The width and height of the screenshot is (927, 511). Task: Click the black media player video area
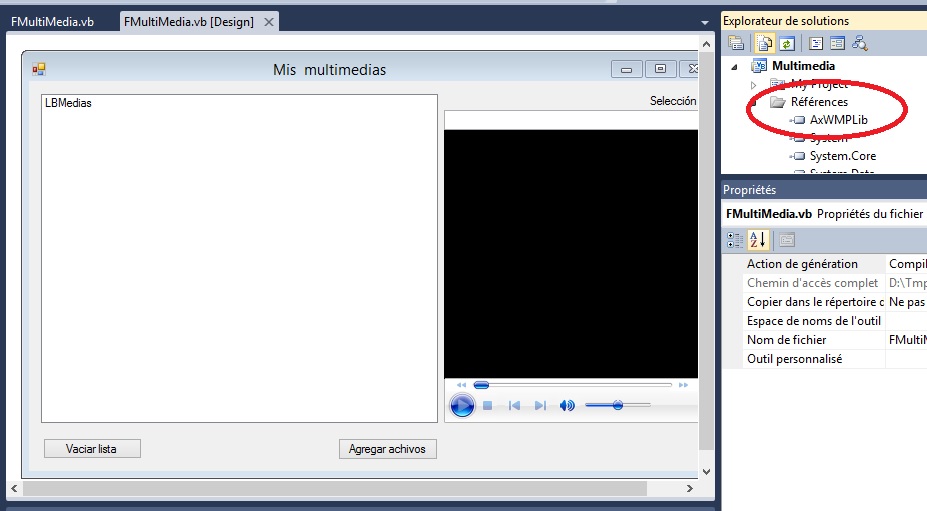click(x=571, y=254)
